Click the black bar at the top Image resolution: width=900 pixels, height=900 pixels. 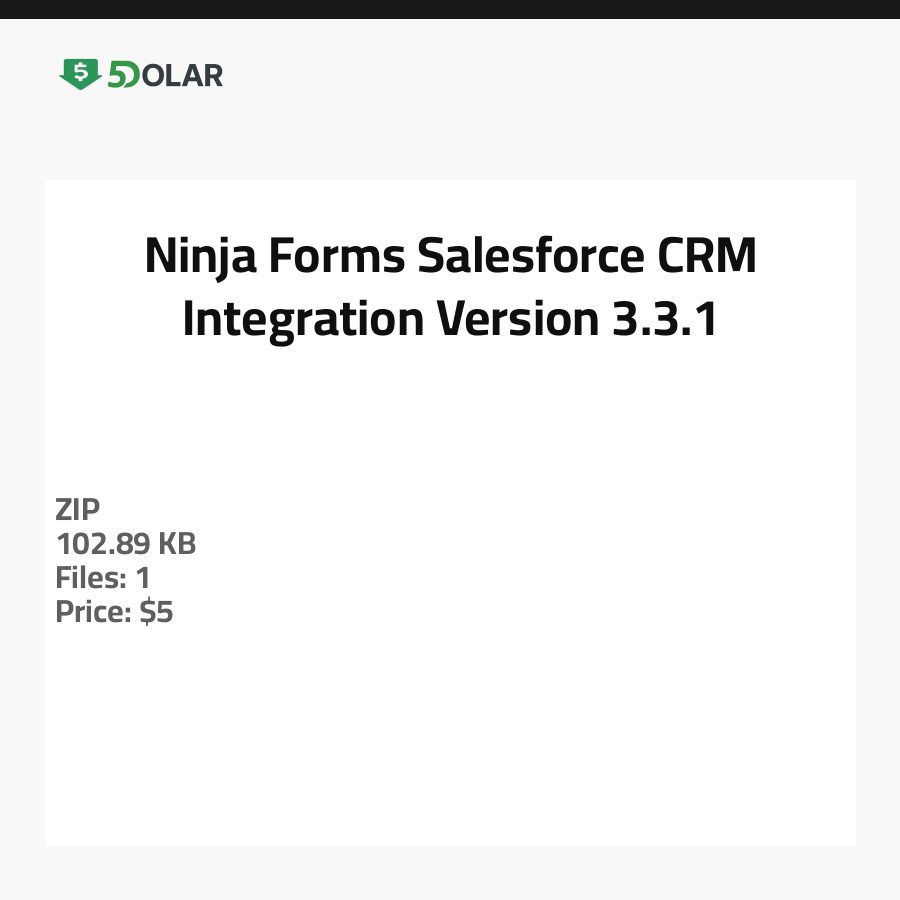pyautogui.click(x=450, y=9)
